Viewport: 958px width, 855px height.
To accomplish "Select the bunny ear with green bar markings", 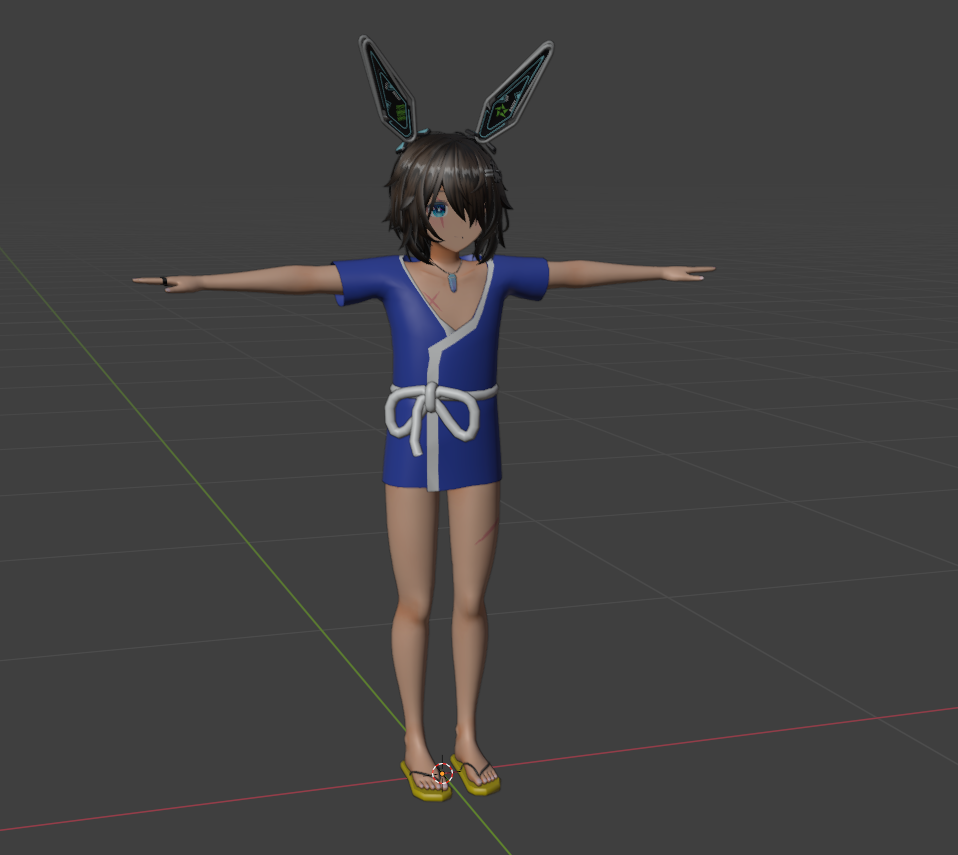I will [x=388, y=89].
